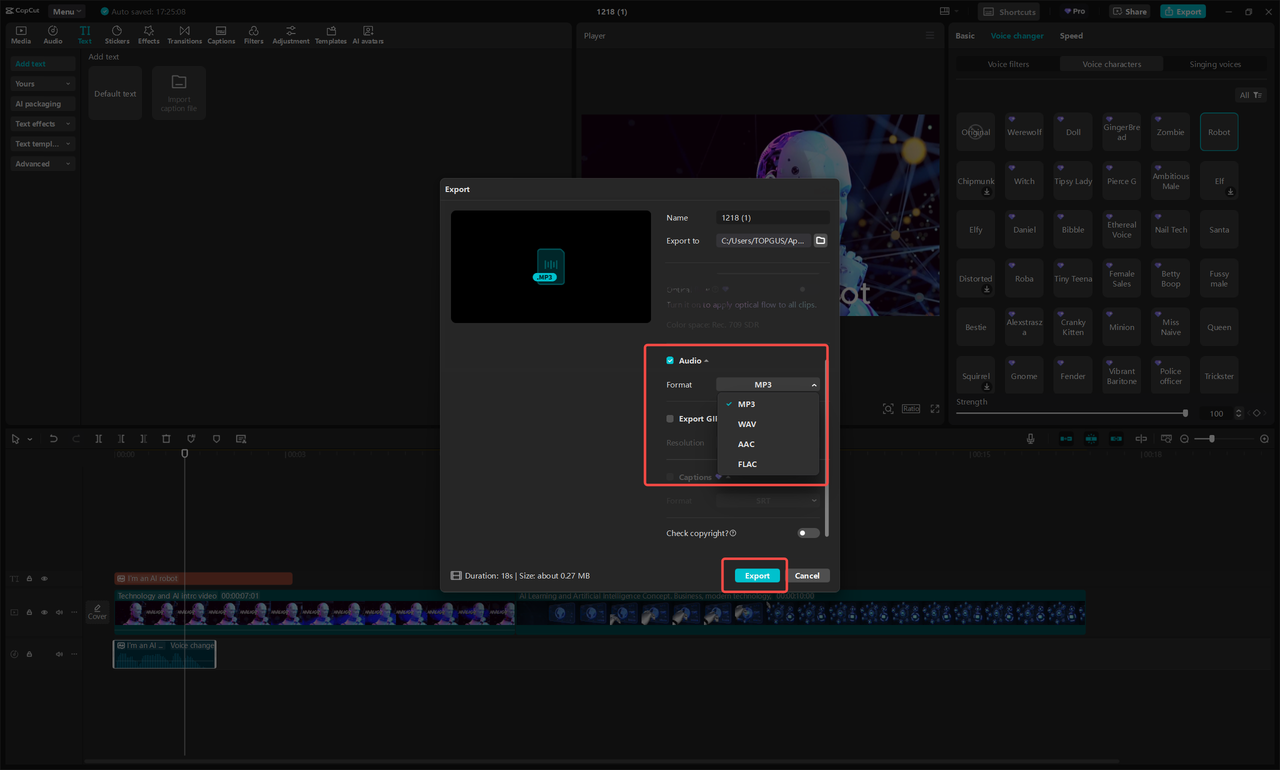Enable the Check copyright toggle
Image resolution: width=1280 pixels, height=770 pixels.
tap(808, 533)
